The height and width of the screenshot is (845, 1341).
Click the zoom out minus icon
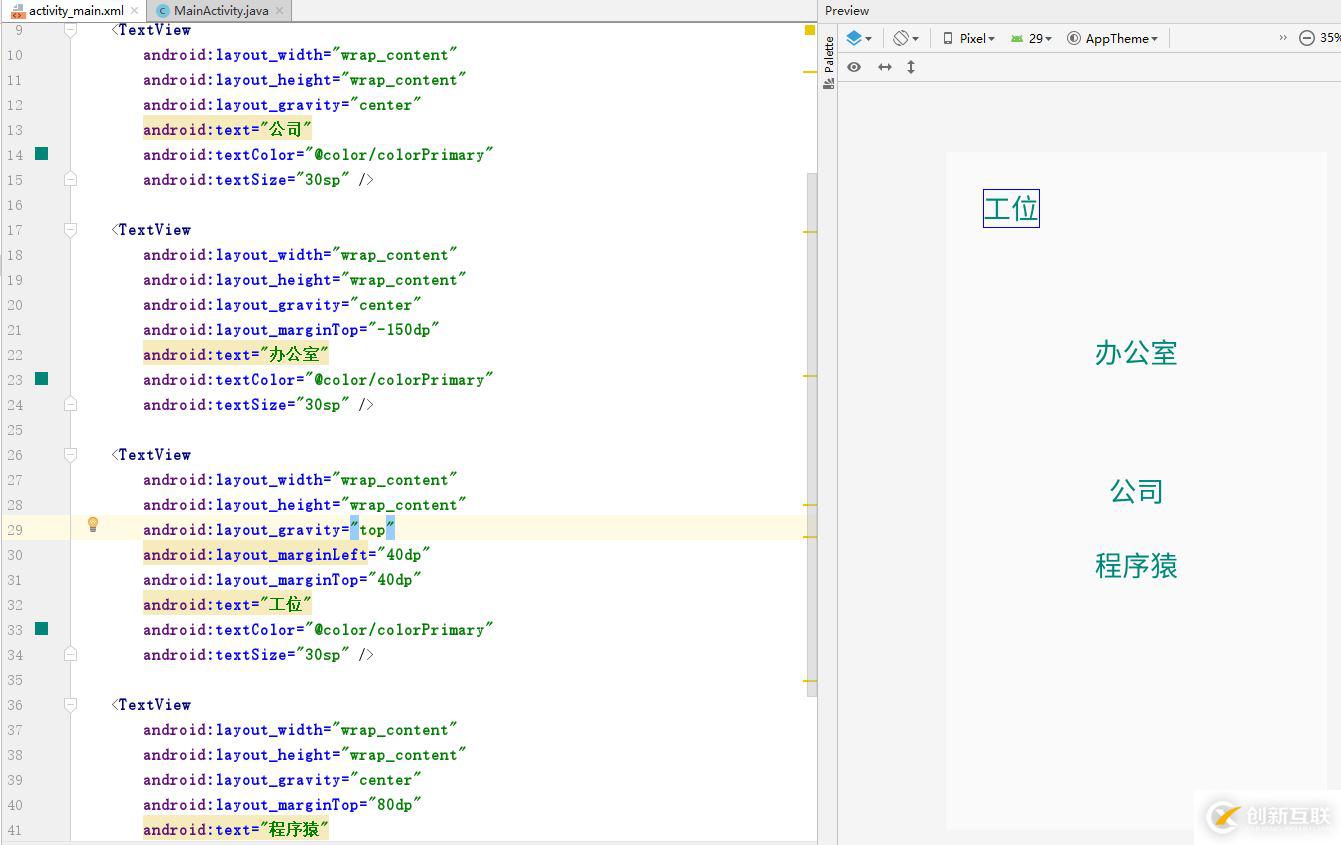(x=1306, y=38)
